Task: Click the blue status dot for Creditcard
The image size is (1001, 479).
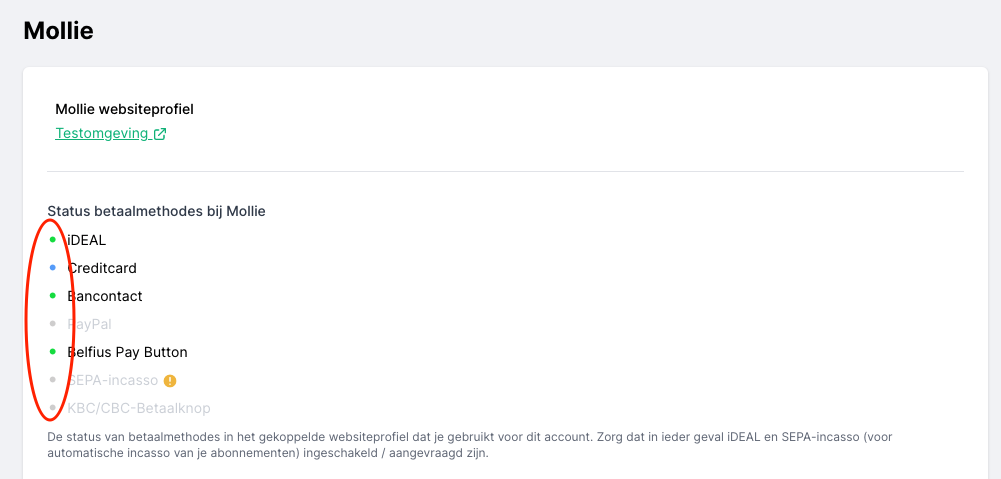Action: pyautogui.click(x=53, y=268)
